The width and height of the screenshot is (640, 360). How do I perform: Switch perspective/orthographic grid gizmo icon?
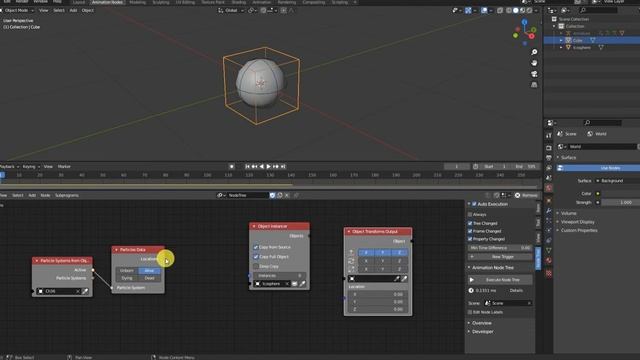534,85
